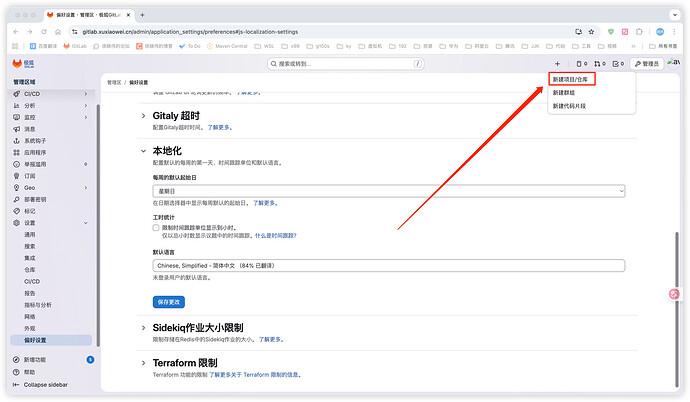Open the to-do list icon in header
Viewport: 690px width, 402px height.
(617, 64)
